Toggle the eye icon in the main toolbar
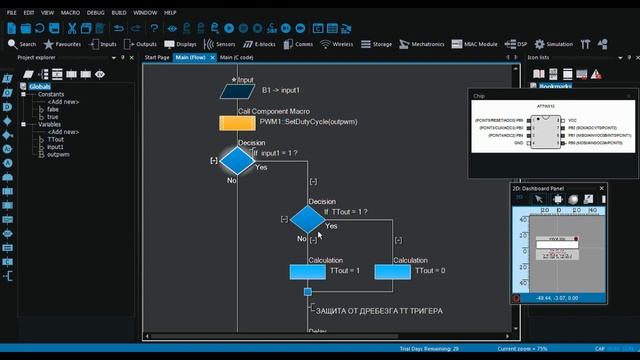Viewport: 640px width, 360px height. [x=172, y=28]
